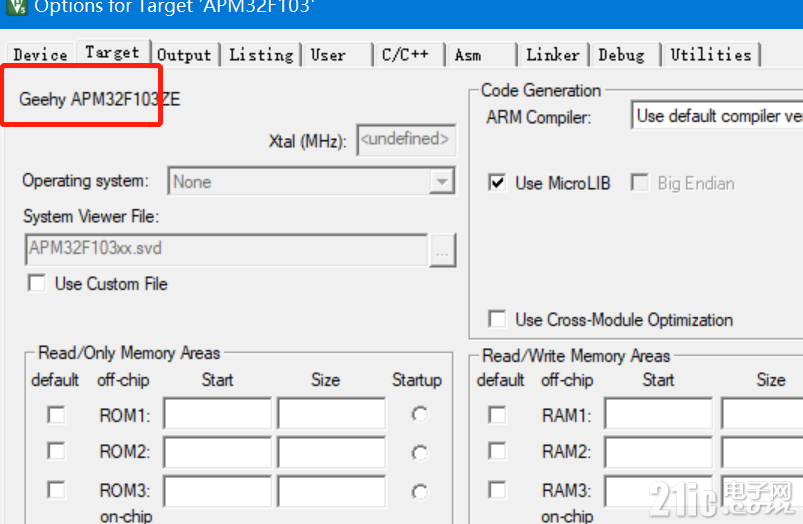The width and height of the screenshot is (803, 524).
Task: Switch to the Asm tab
Action: 481,54
